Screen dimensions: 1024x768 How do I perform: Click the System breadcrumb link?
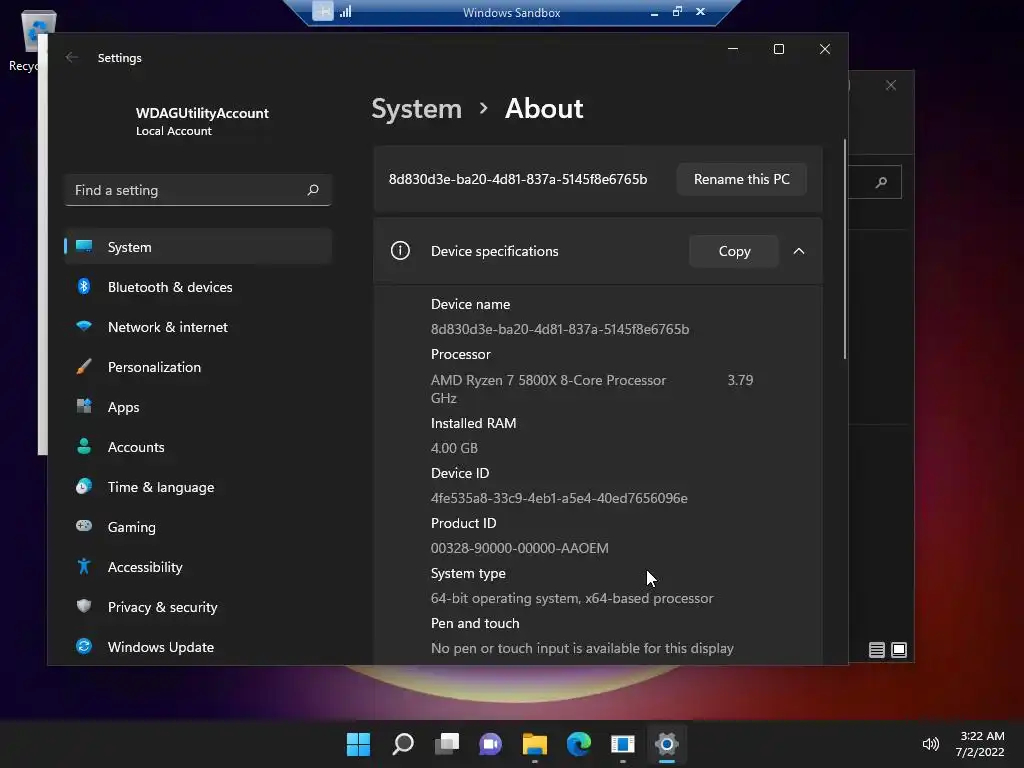coord(417,108)
